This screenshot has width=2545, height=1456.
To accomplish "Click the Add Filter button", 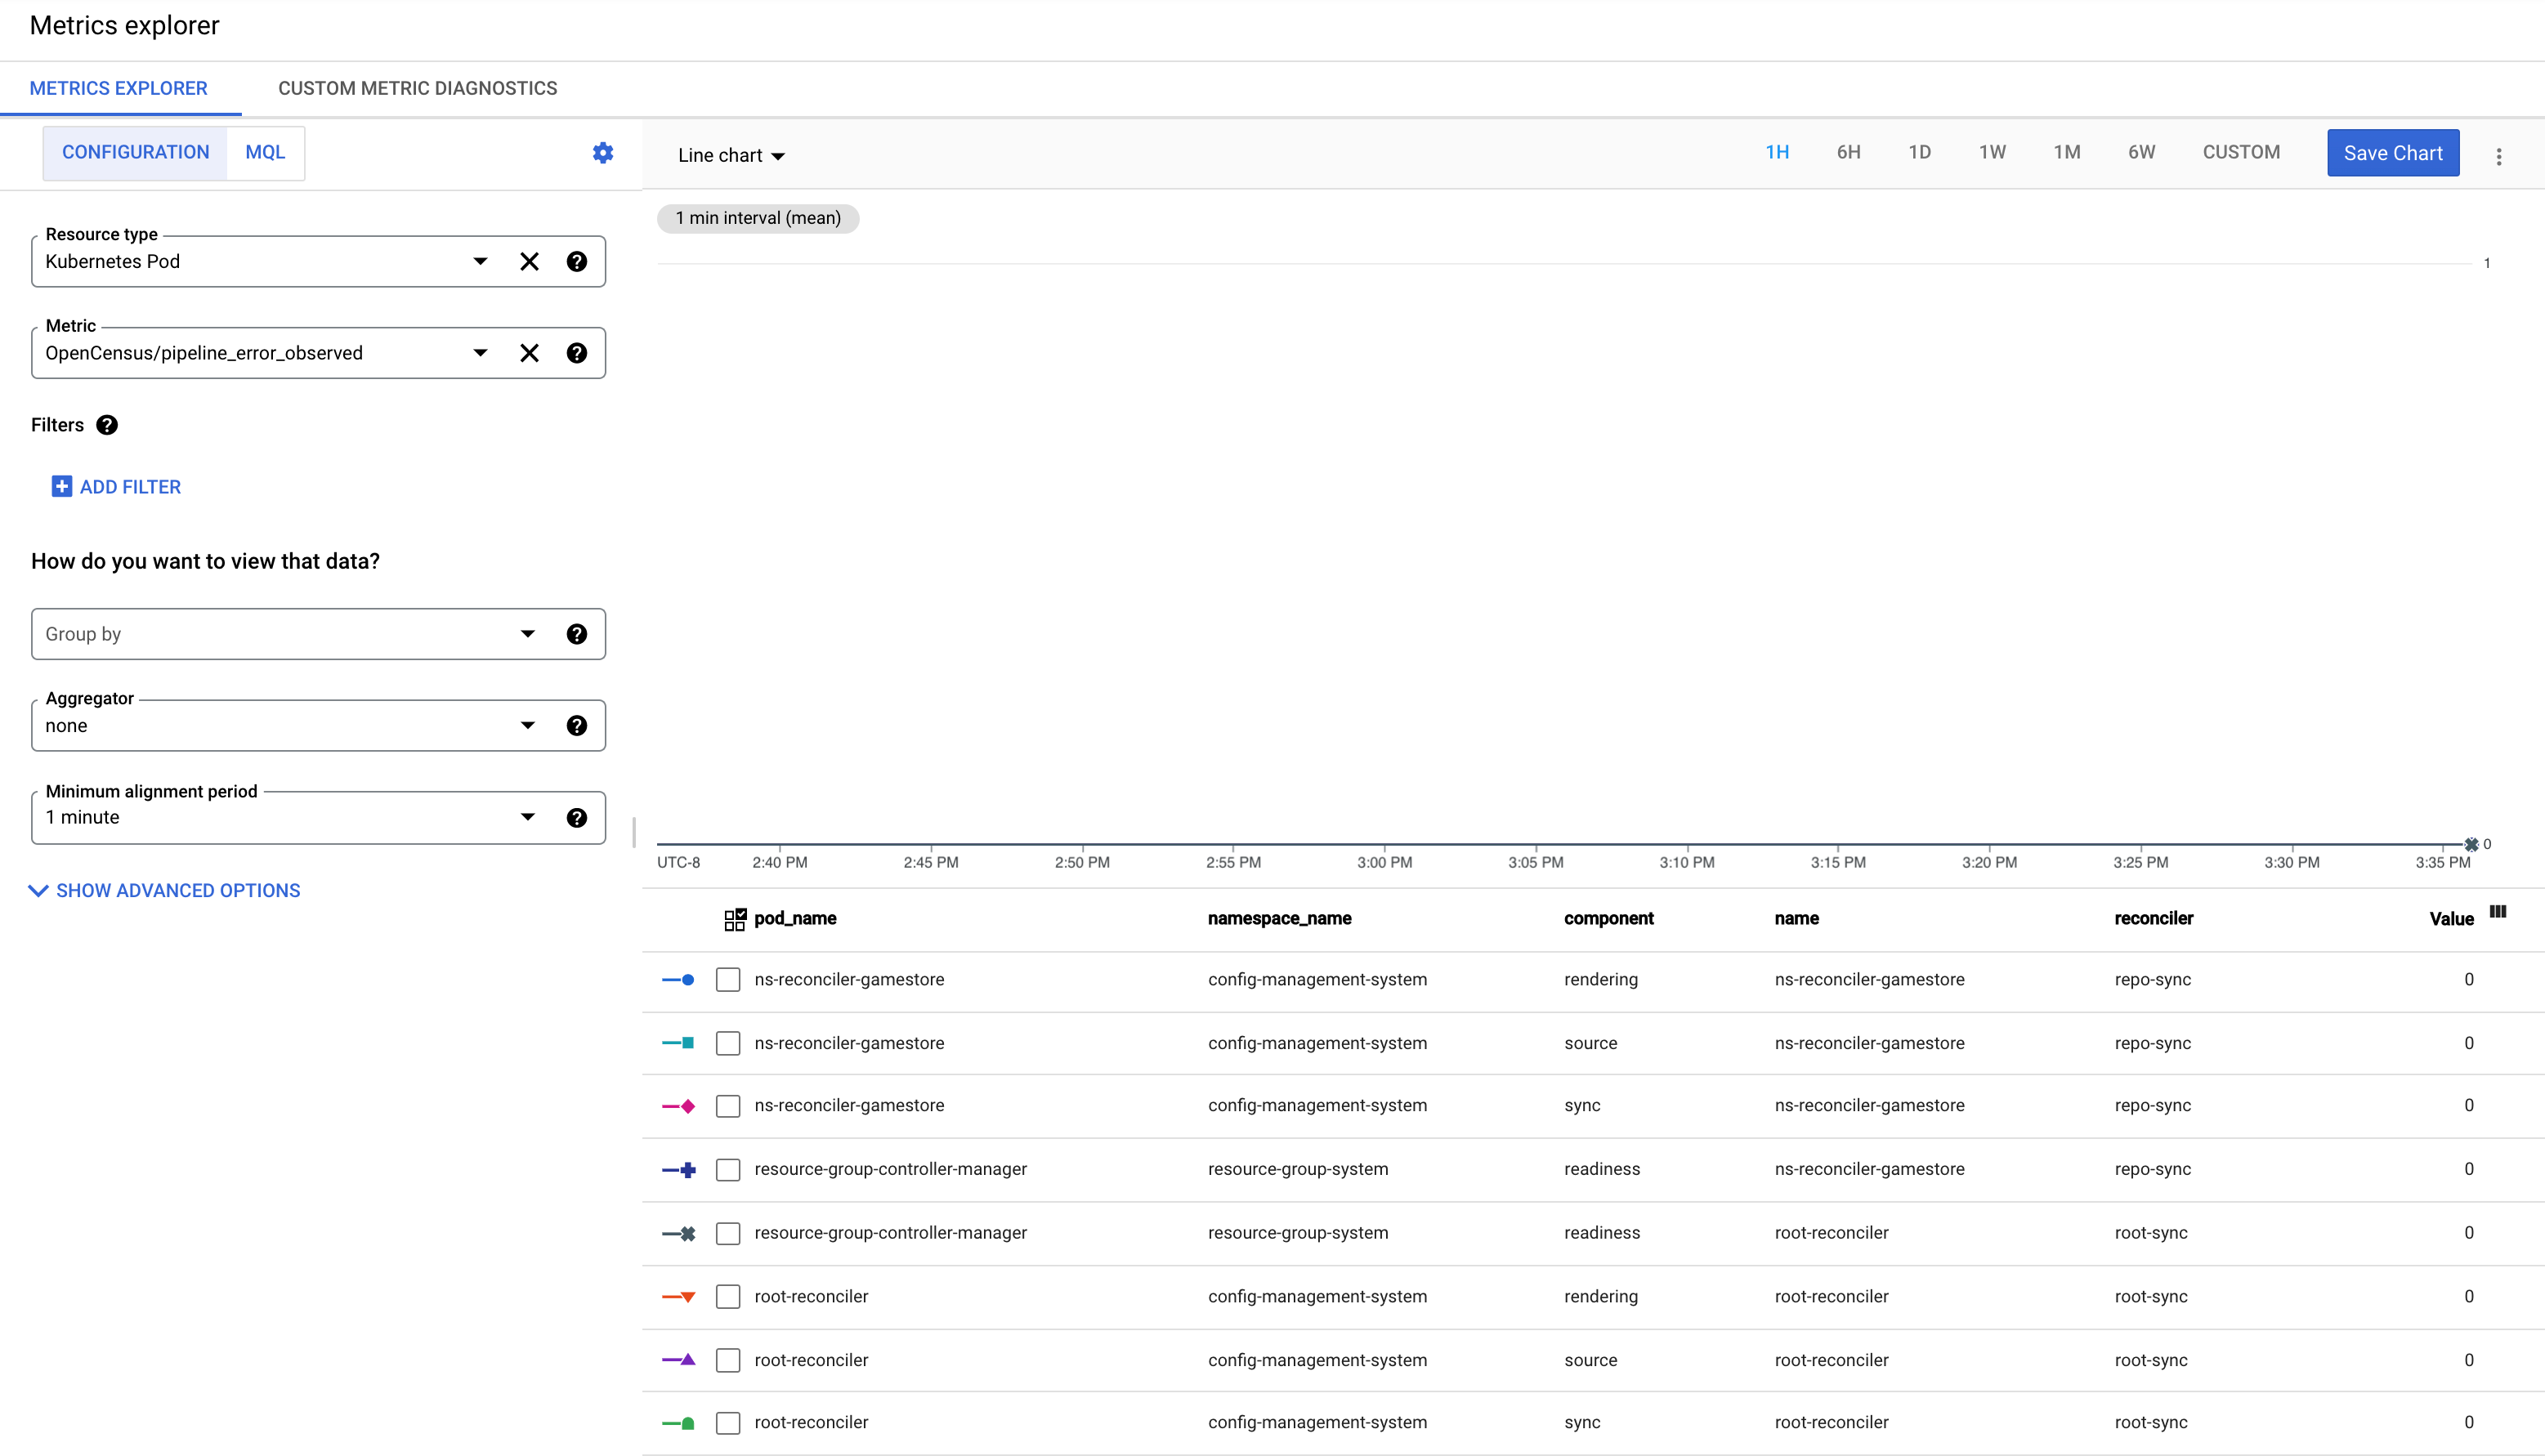I will coord(115,486).
